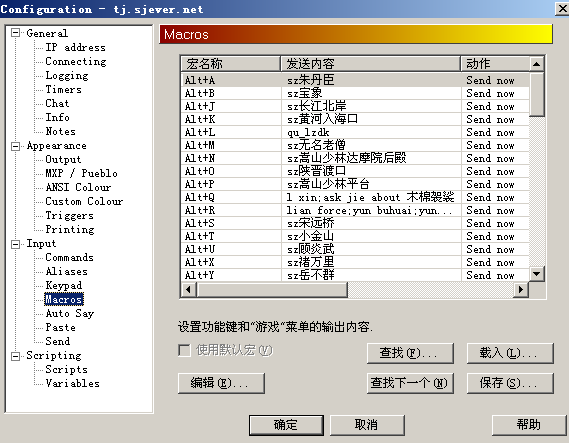Select Notes in the tree
The image size is (569, 443).
pyautogui.click(x=60, y=131)
